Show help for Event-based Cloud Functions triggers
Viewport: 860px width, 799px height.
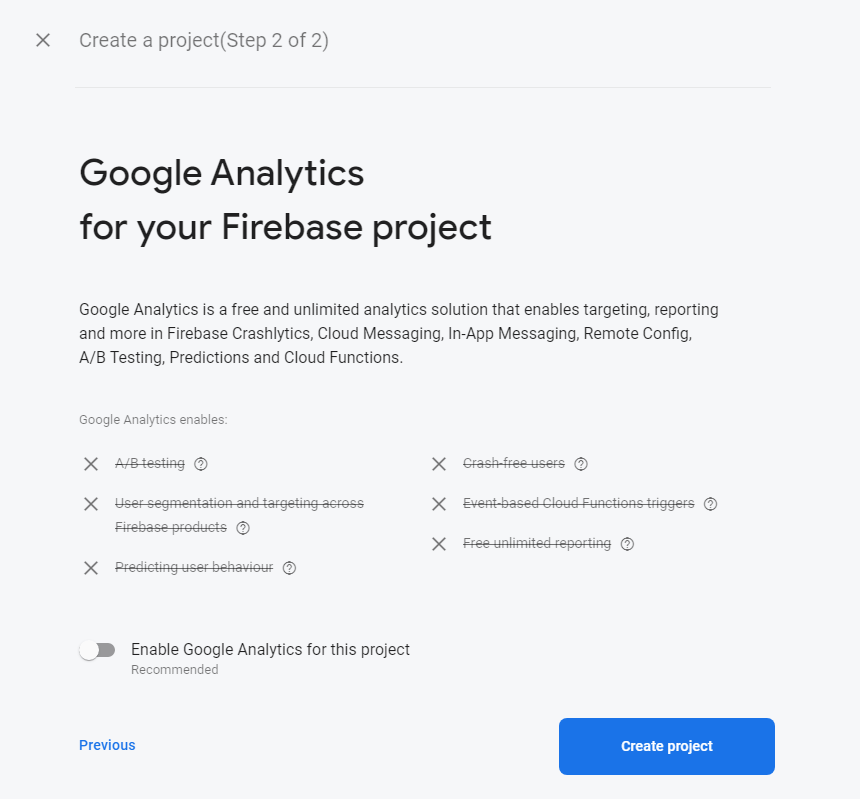click(710, 504)
